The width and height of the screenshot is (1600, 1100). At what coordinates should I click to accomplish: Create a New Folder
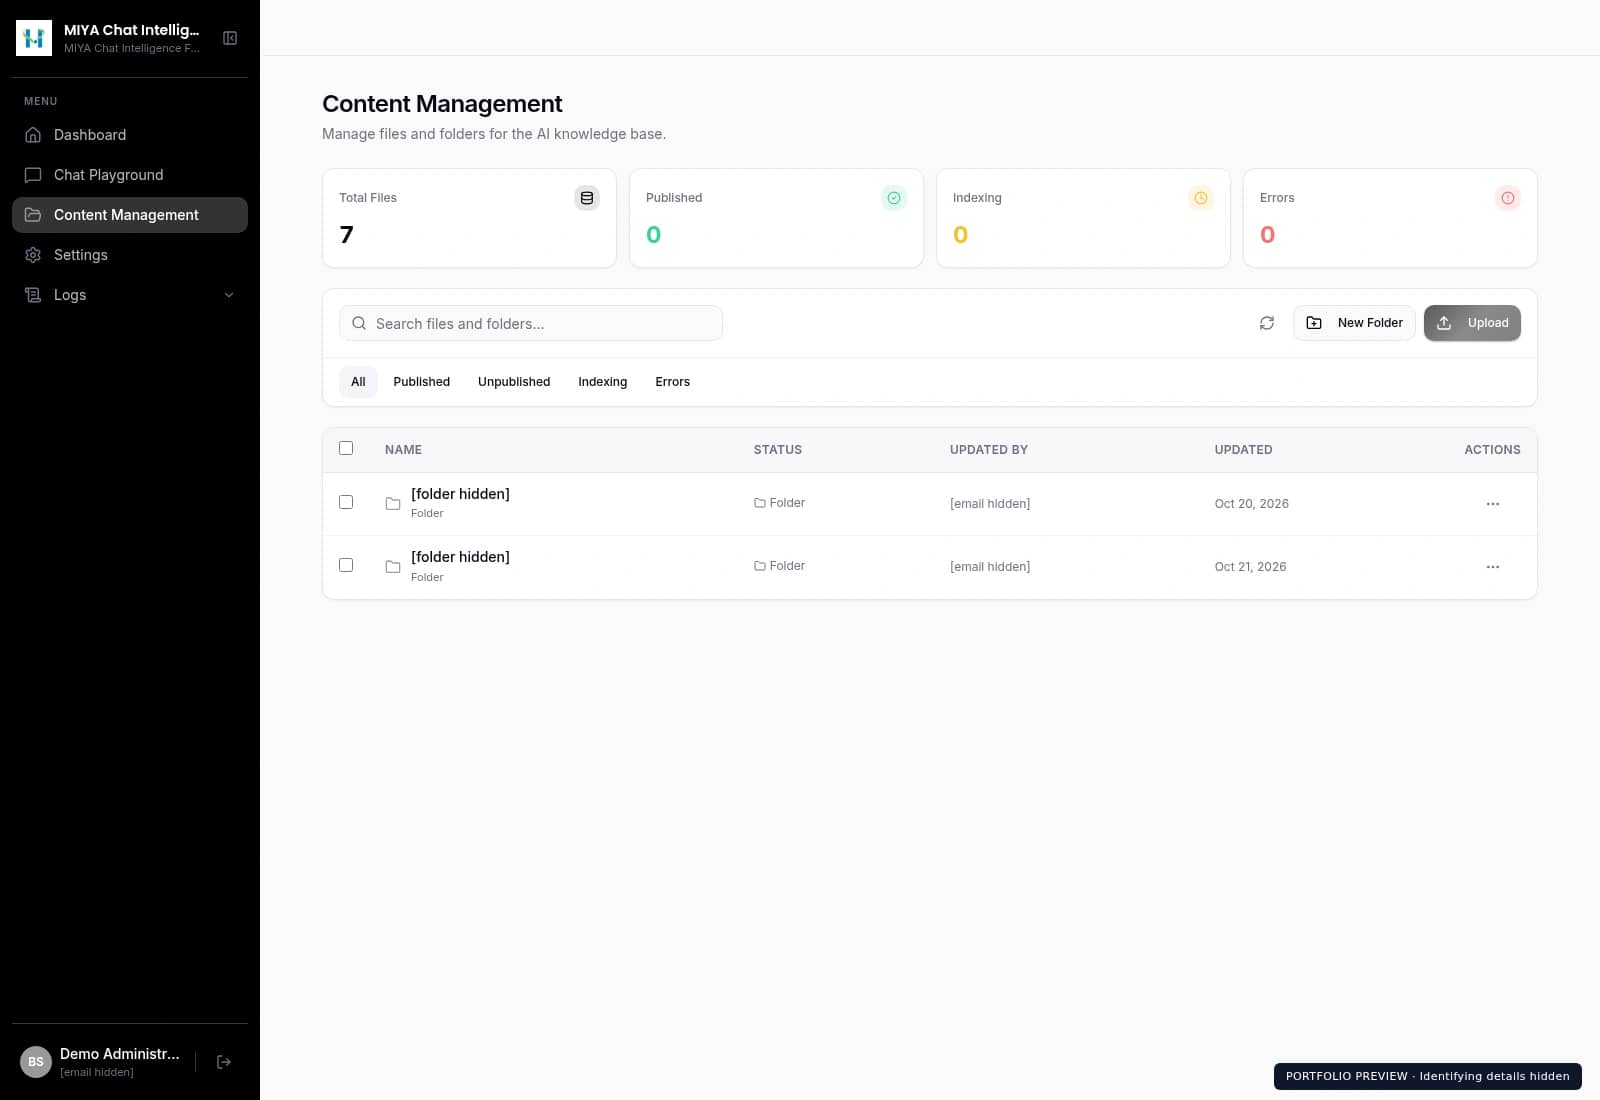tap(1354, 323)
